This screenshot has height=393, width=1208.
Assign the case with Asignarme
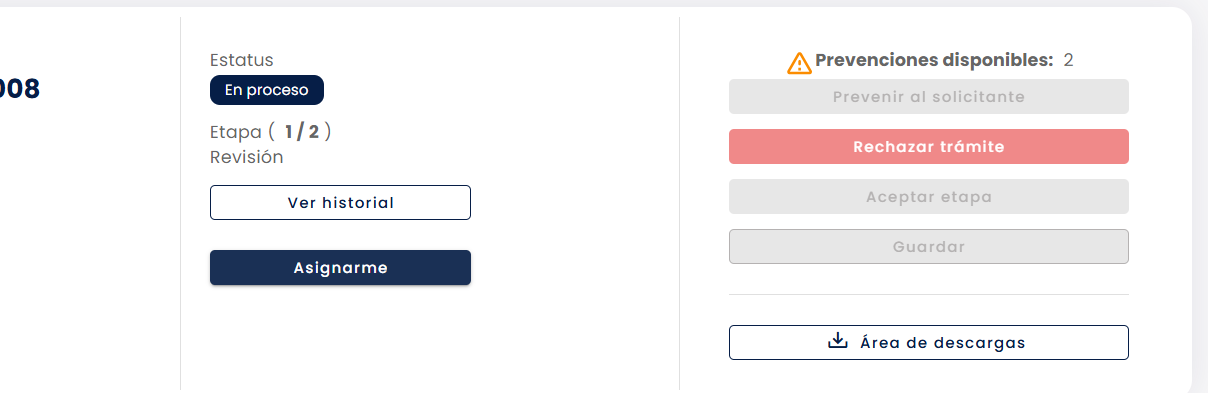[x=340, y=267]
